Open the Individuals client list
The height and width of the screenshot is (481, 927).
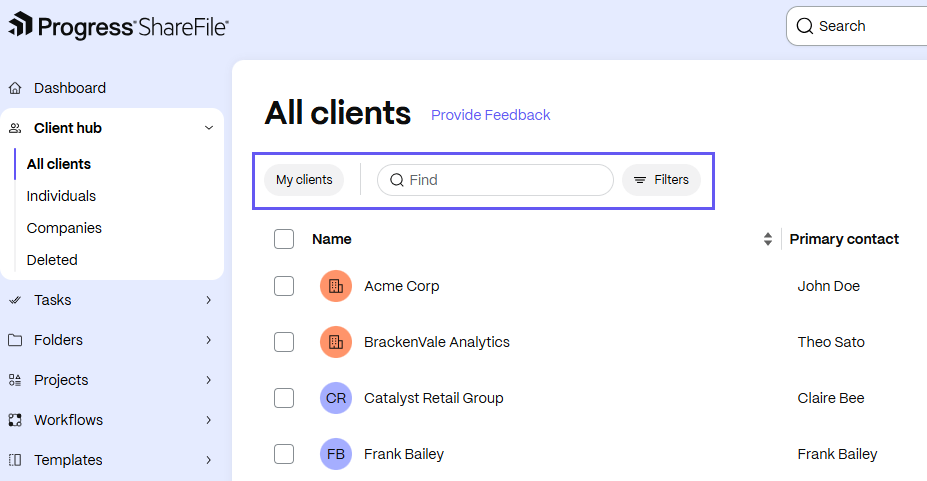click(x=61, y=196)
